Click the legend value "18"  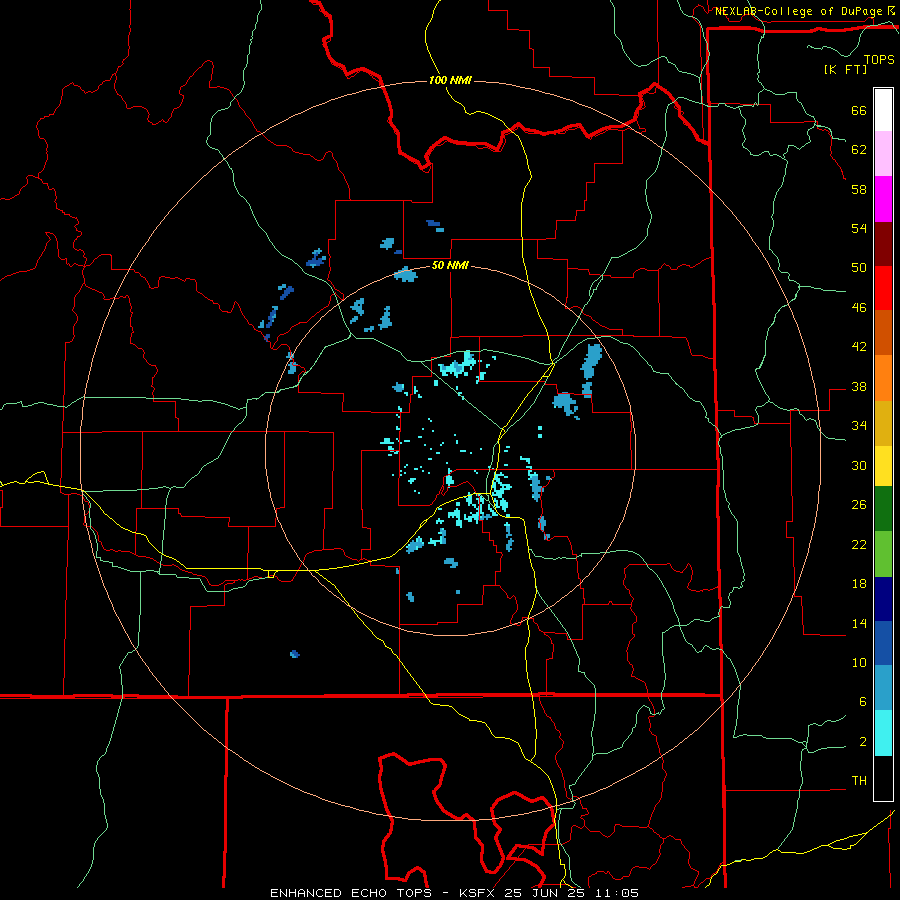point(859,584)
